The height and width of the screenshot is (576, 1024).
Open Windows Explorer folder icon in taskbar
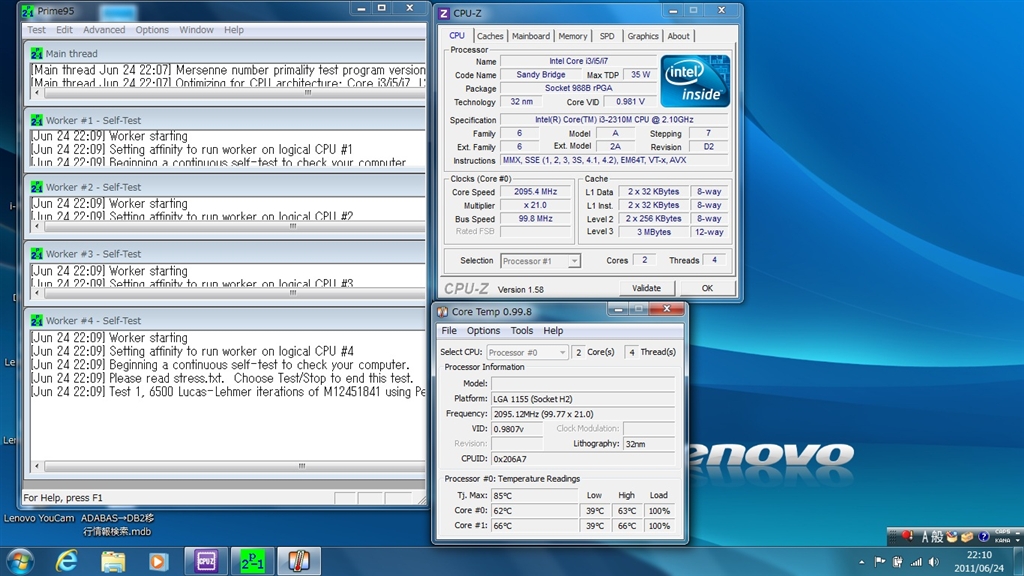click(x=113, y=560)
